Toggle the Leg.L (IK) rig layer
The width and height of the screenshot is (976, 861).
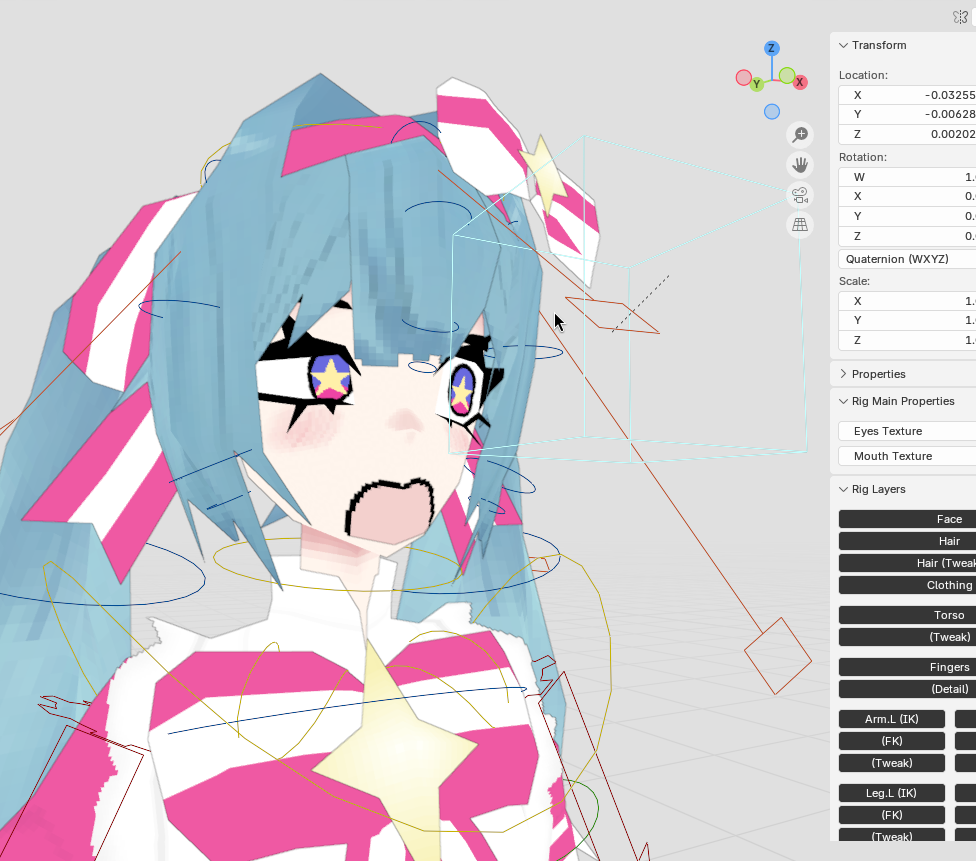pos(891,793)
